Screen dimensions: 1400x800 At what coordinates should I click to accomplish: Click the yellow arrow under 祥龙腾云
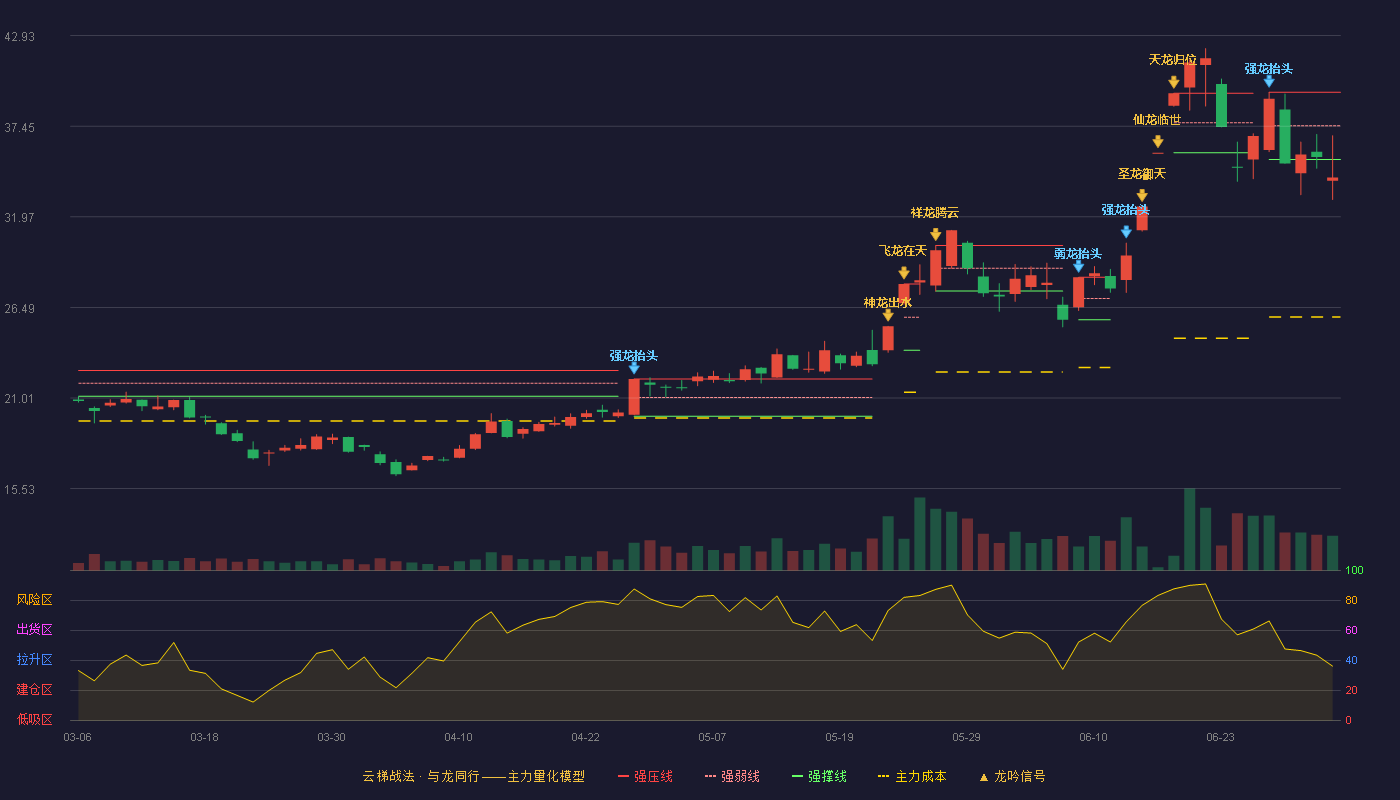point(936,235)
